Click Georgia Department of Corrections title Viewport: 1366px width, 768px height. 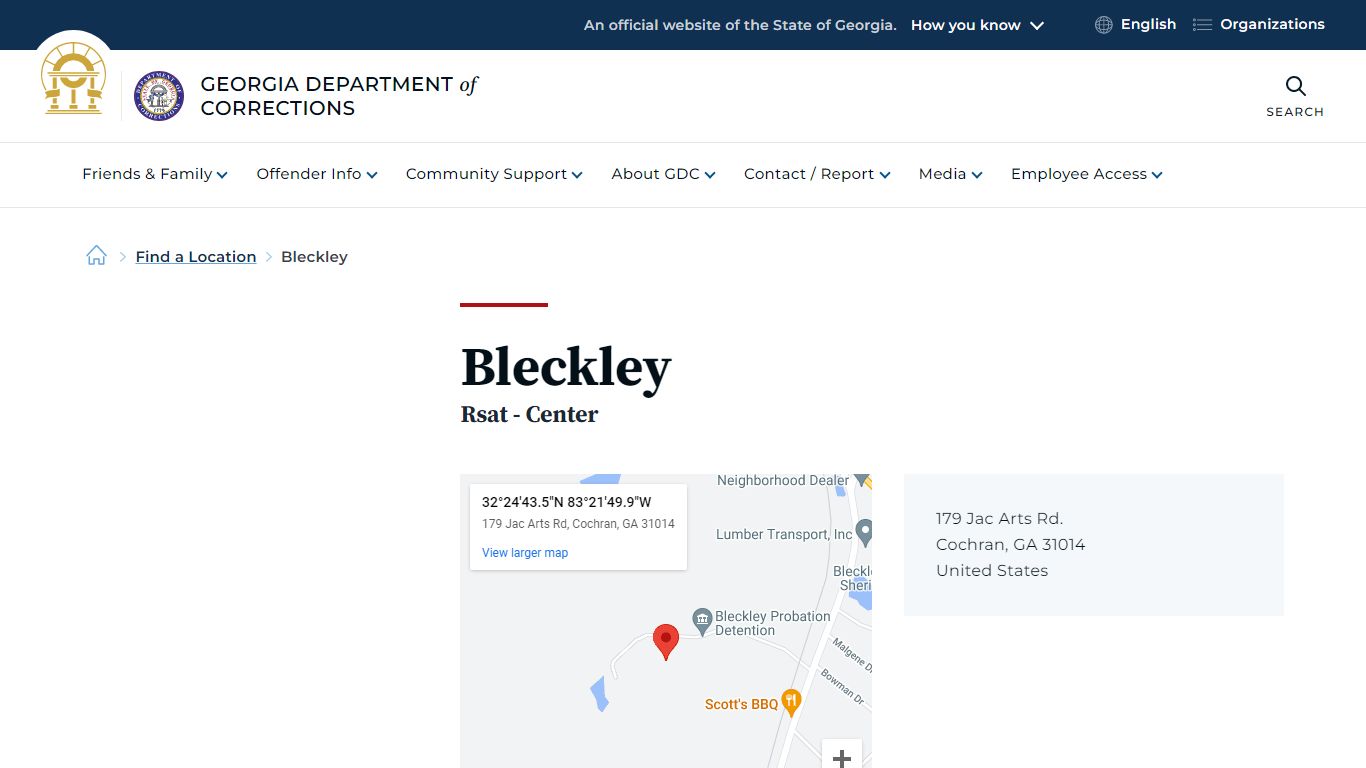click(x=339, y=96)
